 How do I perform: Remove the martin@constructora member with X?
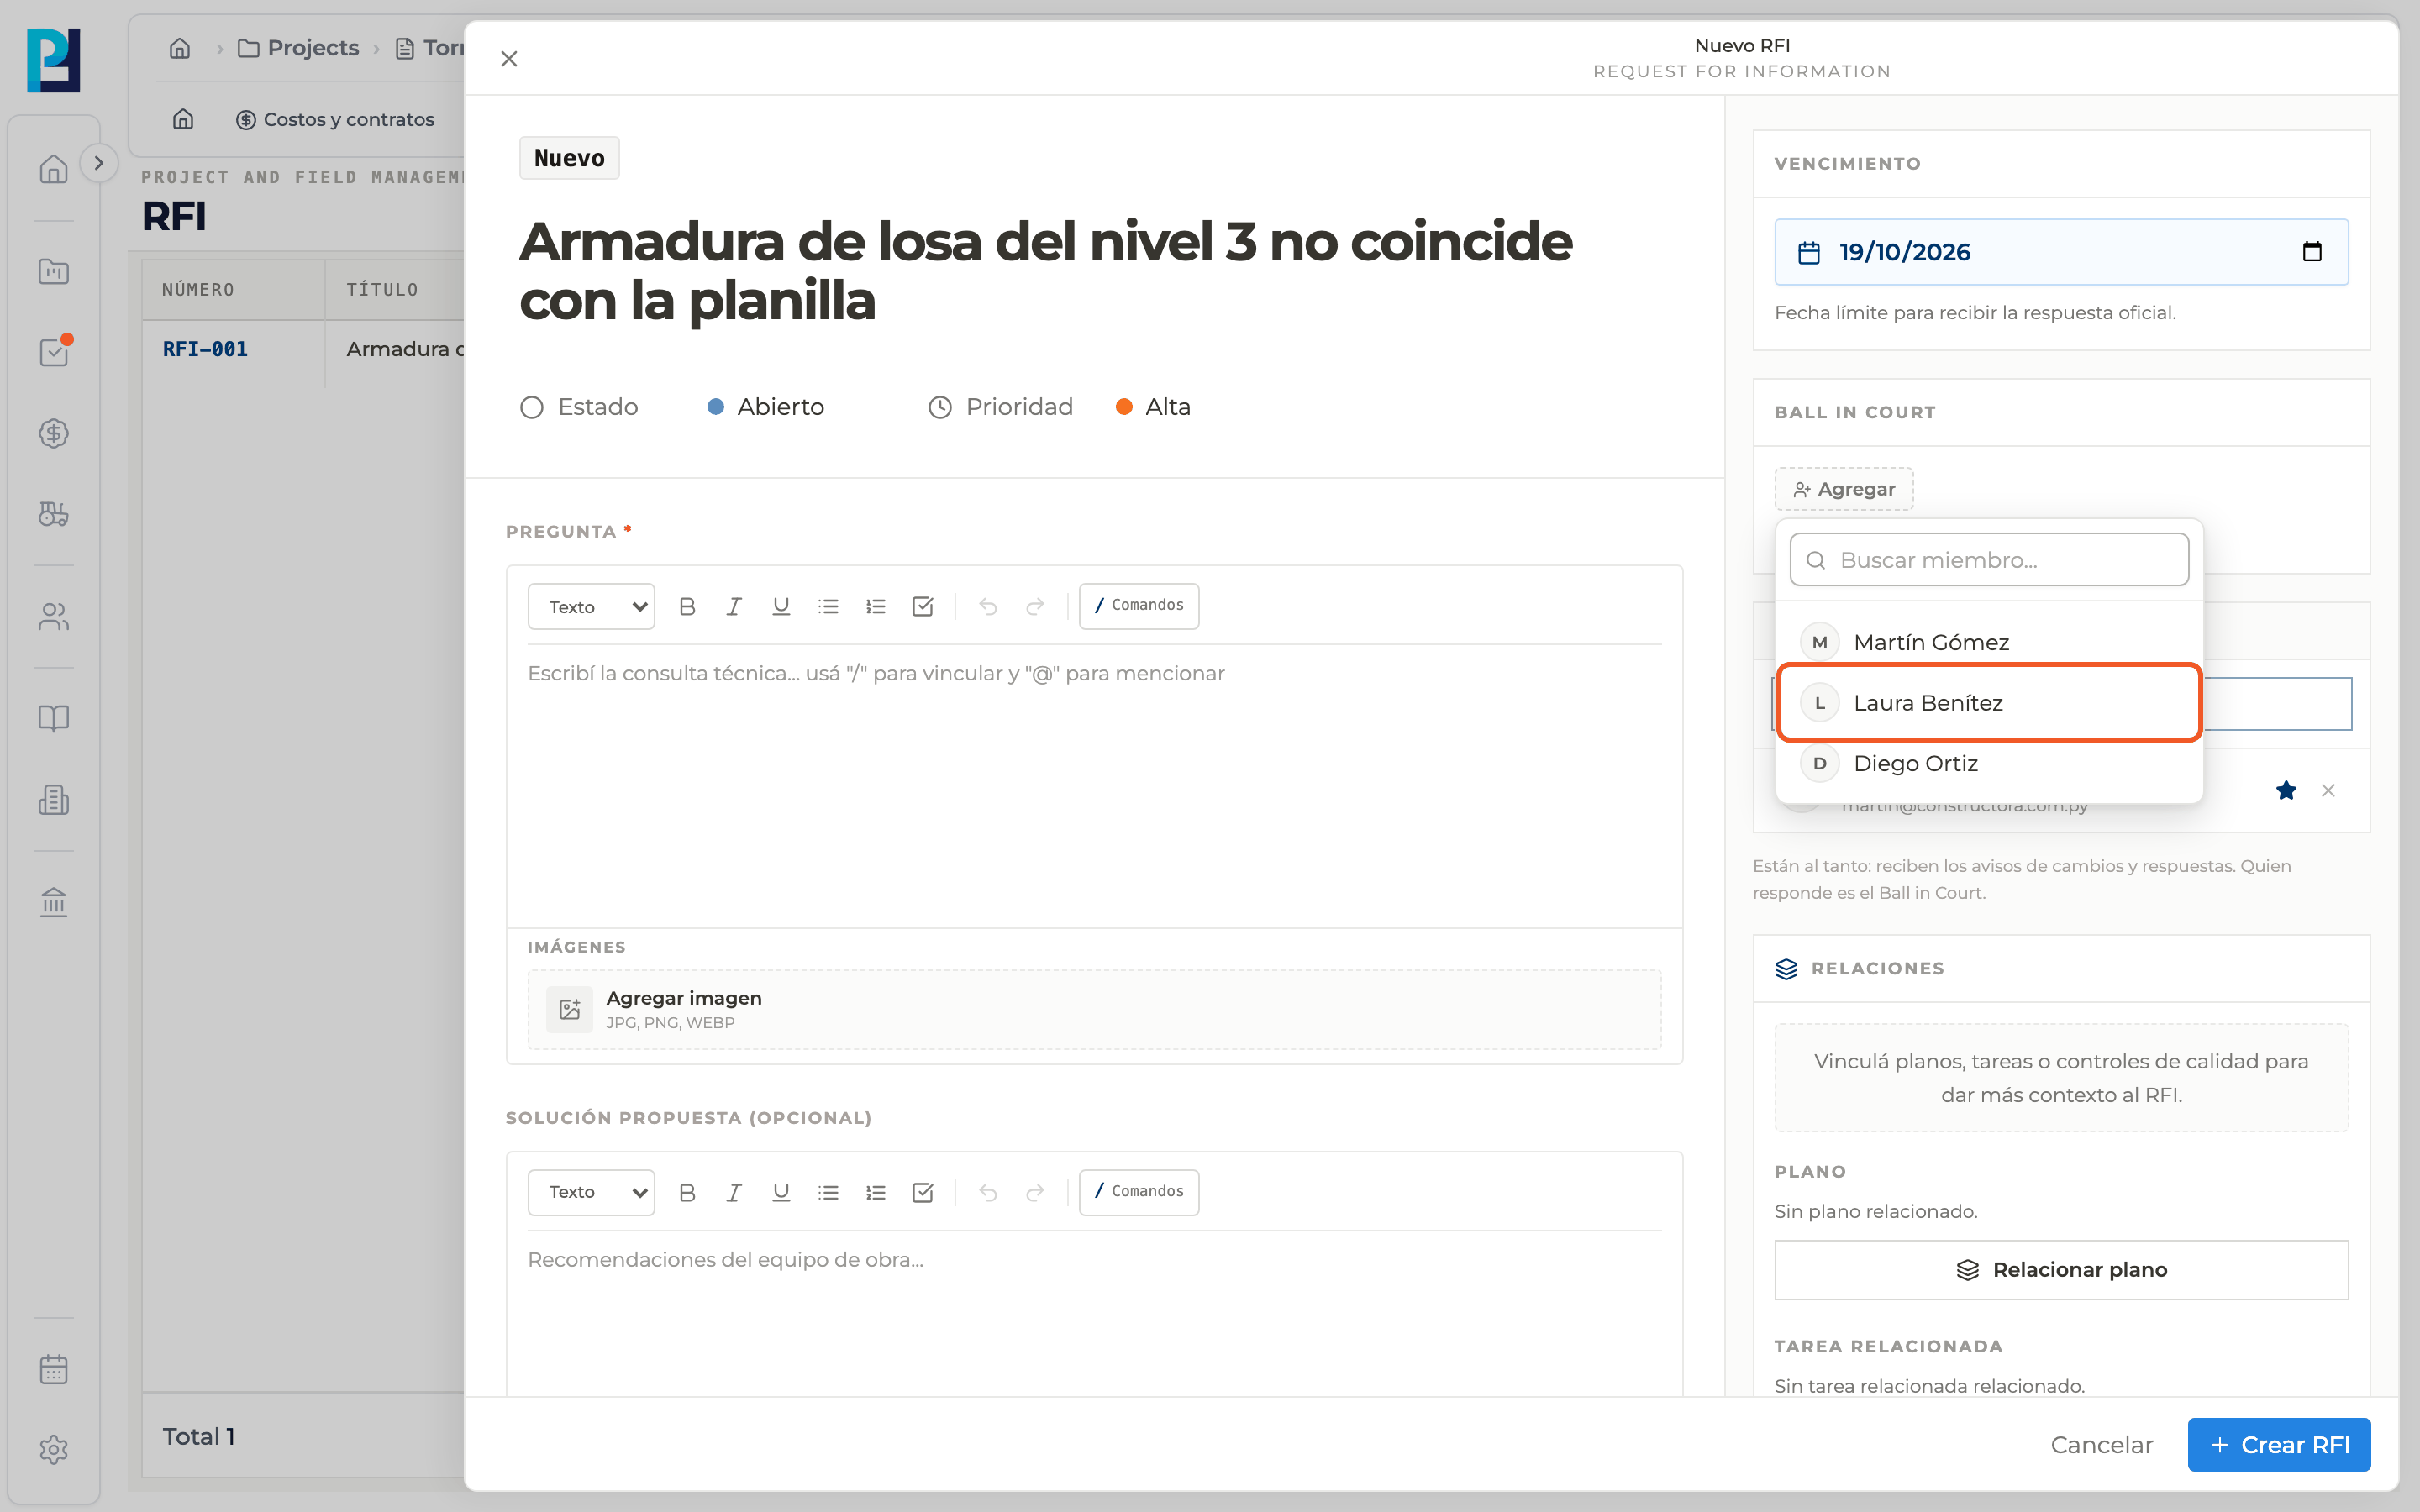(2328, 790)
